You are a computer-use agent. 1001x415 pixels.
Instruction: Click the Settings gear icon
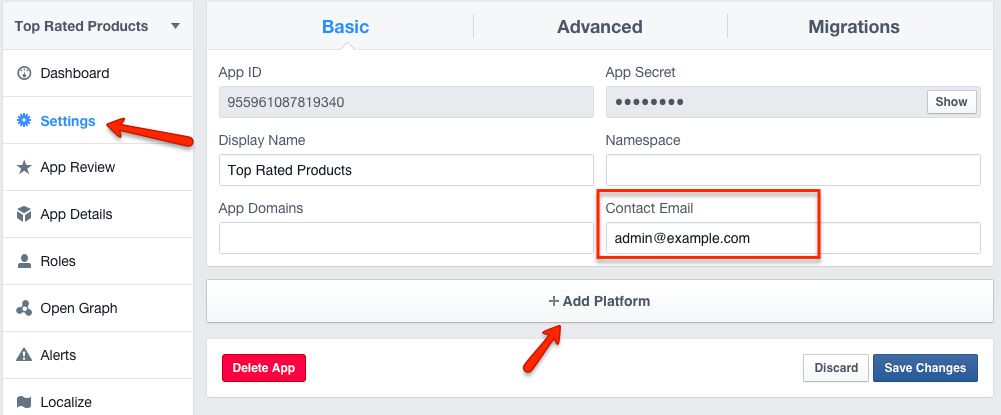[x=24, y=121]
